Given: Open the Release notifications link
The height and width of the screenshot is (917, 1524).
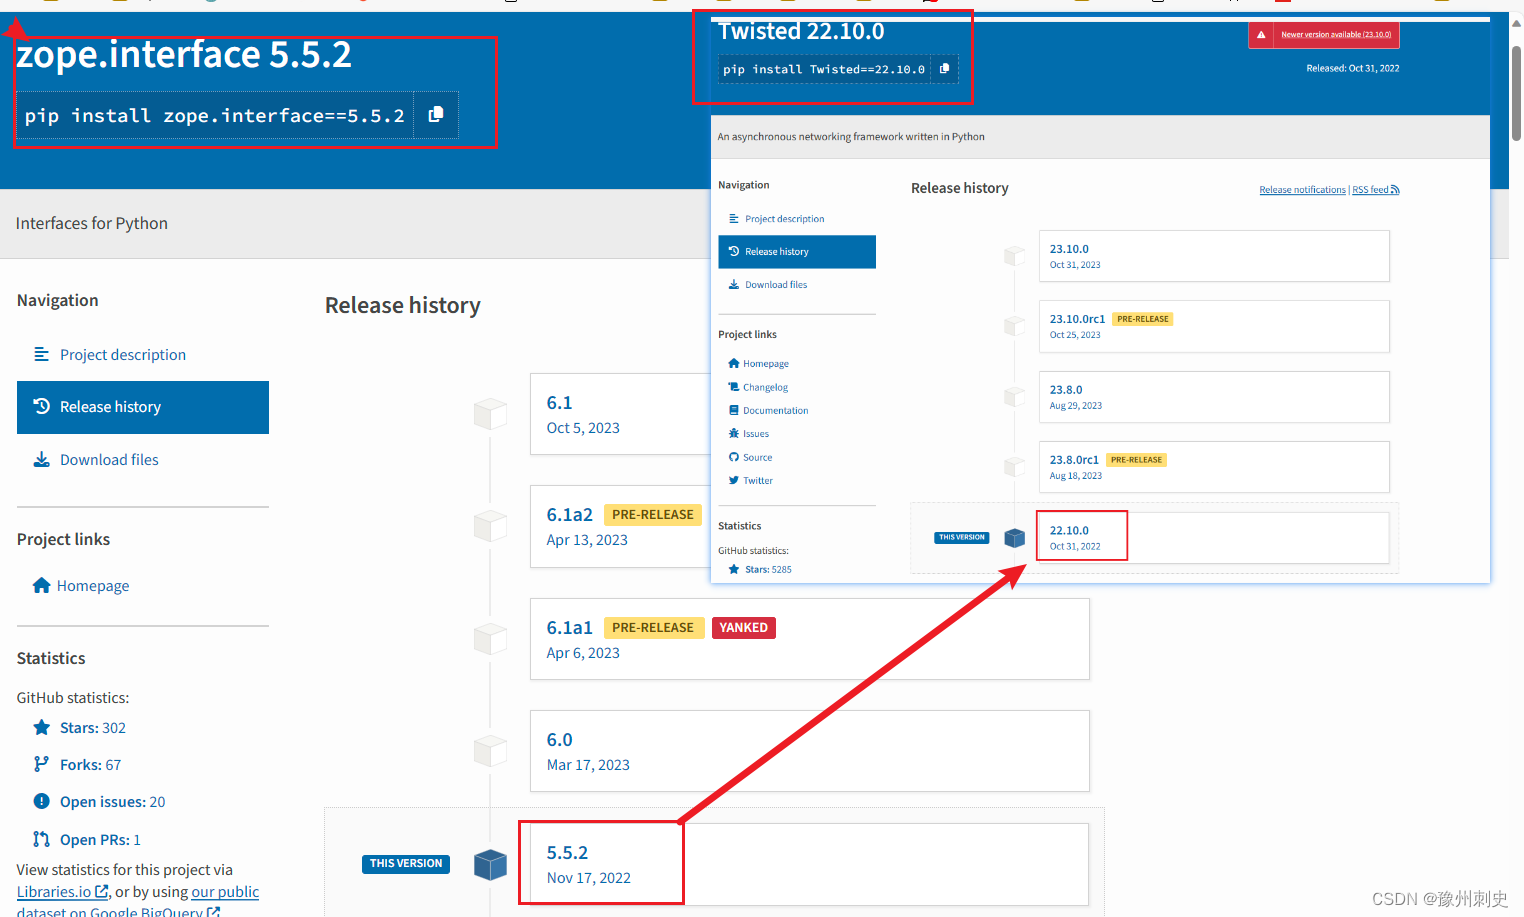Looking at the screenshot, I should tap(1302, 190).
